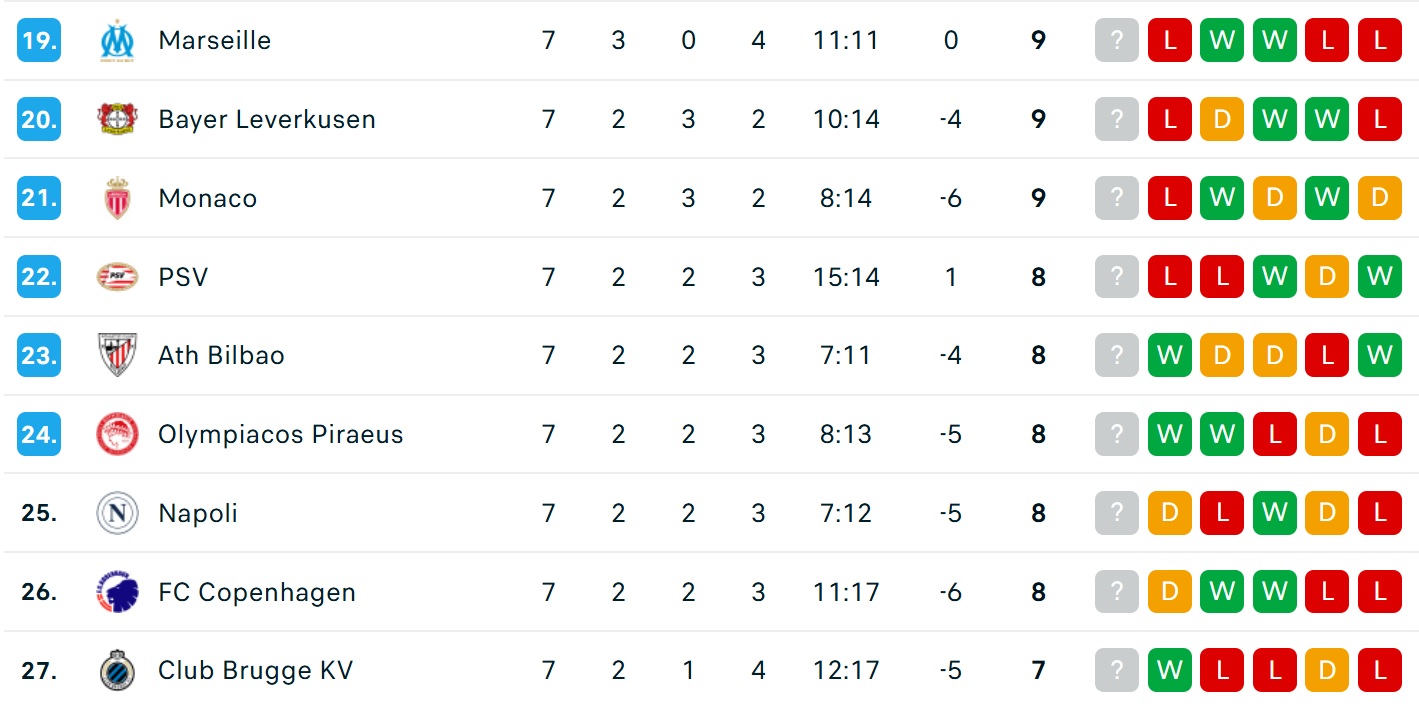This screenshot has height=708, width=1419.
Task: Click the Club Brugge KV crest
Action: (117, 671)
